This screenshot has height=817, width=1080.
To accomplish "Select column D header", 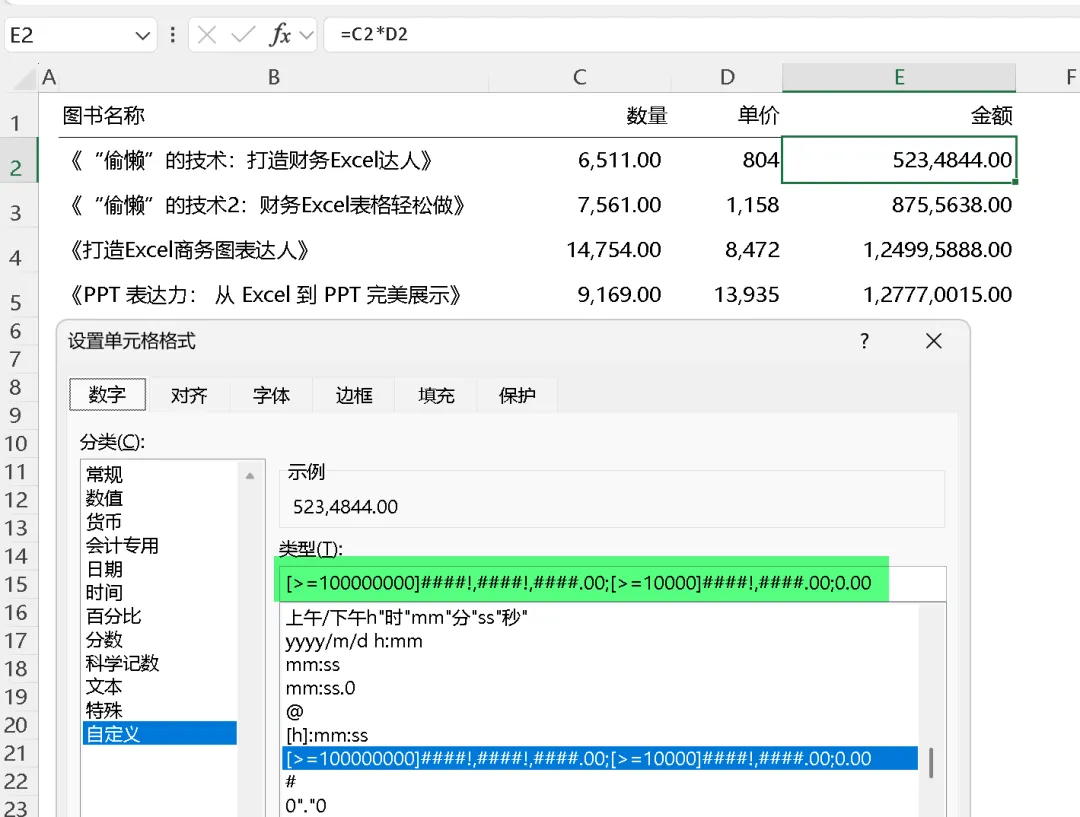I will pos(727,77).
